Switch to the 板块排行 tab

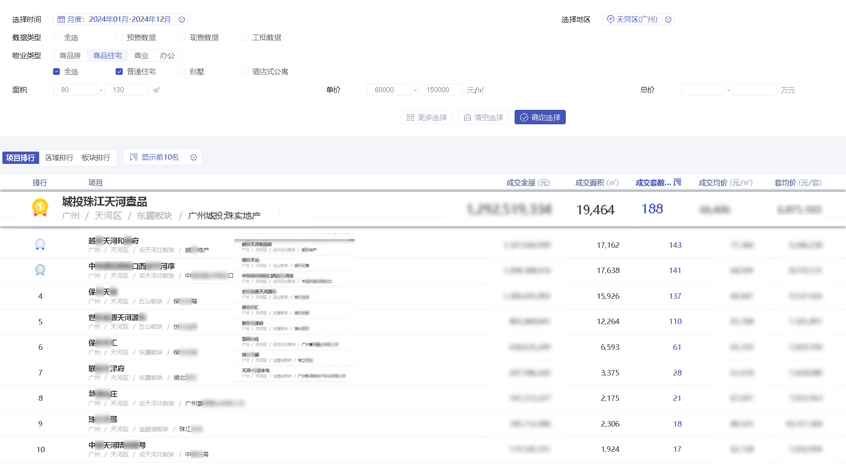(x=96, y=158)
